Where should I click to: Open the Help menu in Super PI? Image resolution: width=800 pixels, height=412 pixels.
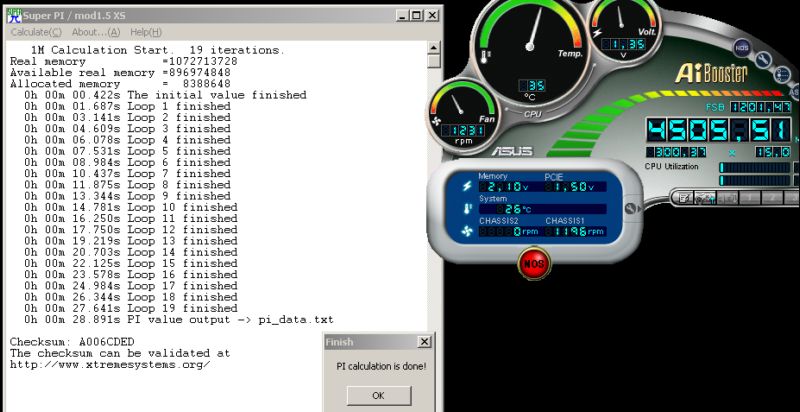coord(146,32)
